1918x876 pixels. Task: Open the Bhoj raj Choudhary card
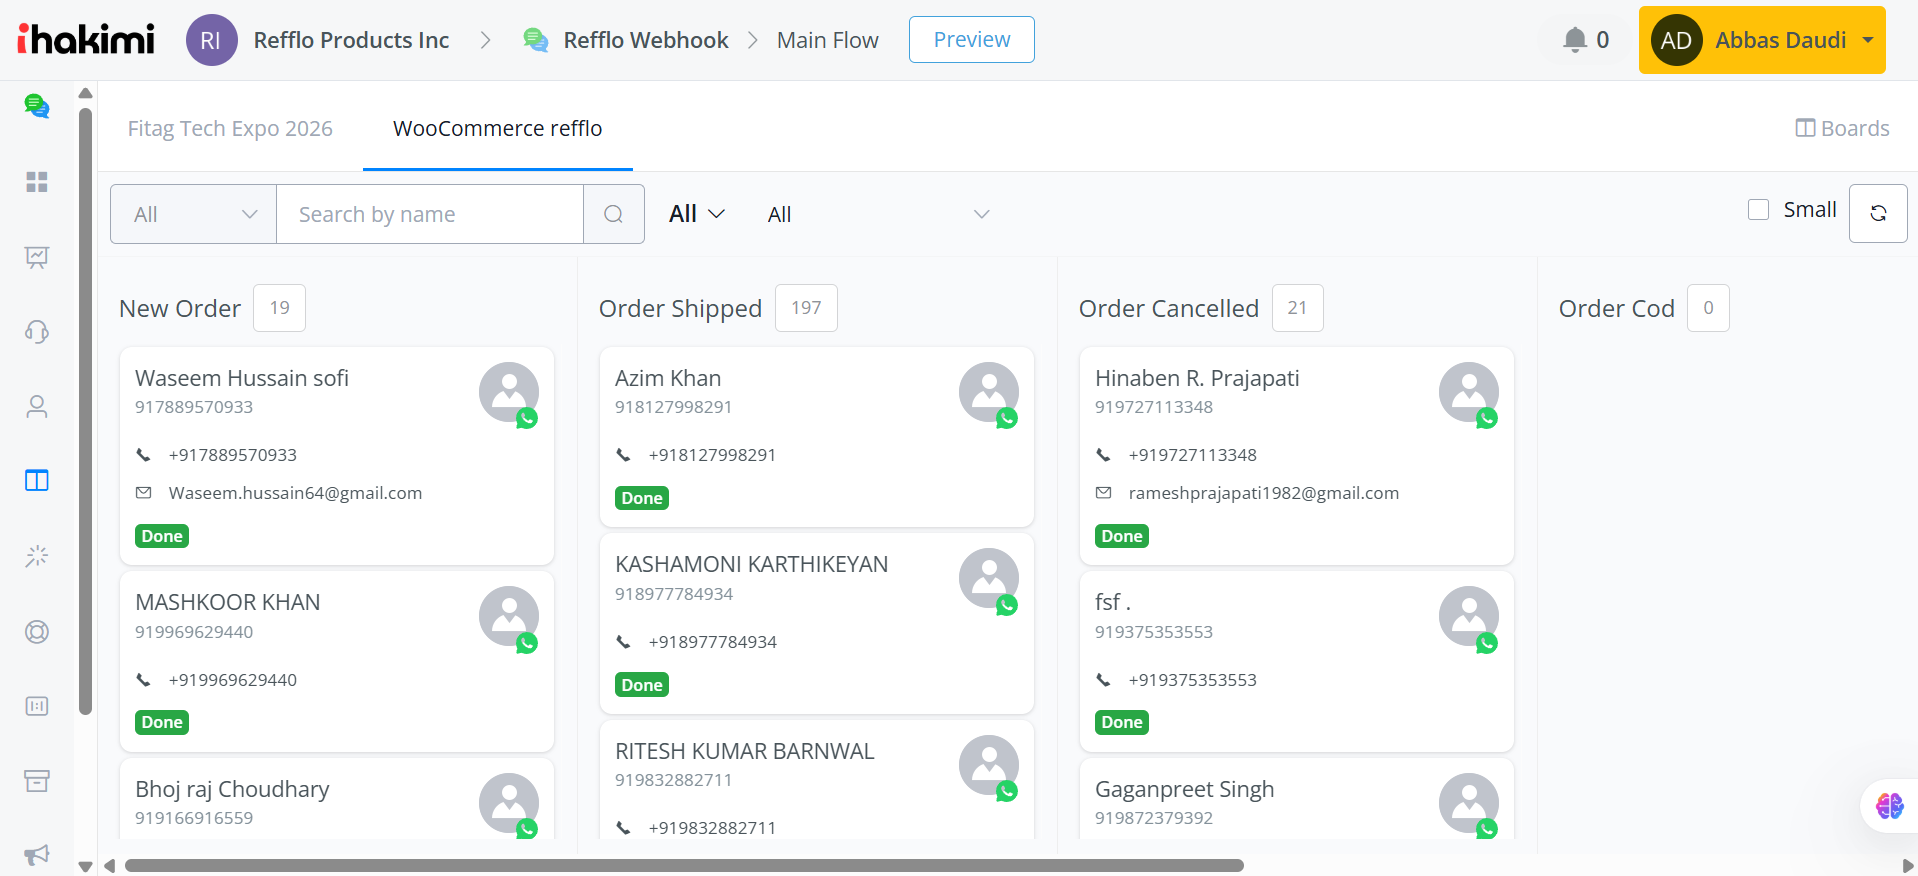pyautogui.click(x=337, y=799)
